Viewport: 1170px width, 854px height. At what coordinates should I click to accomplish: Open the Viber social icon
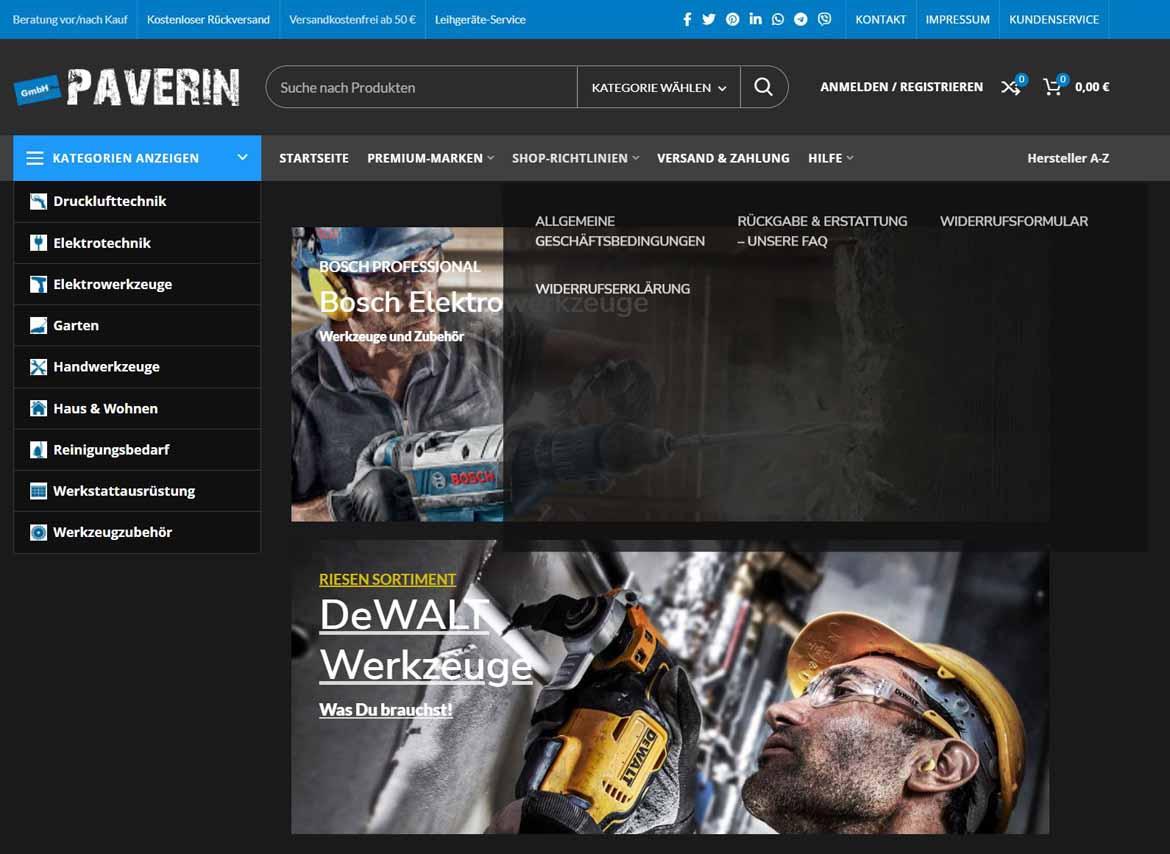pyautogui.click(x=825, y=19)
